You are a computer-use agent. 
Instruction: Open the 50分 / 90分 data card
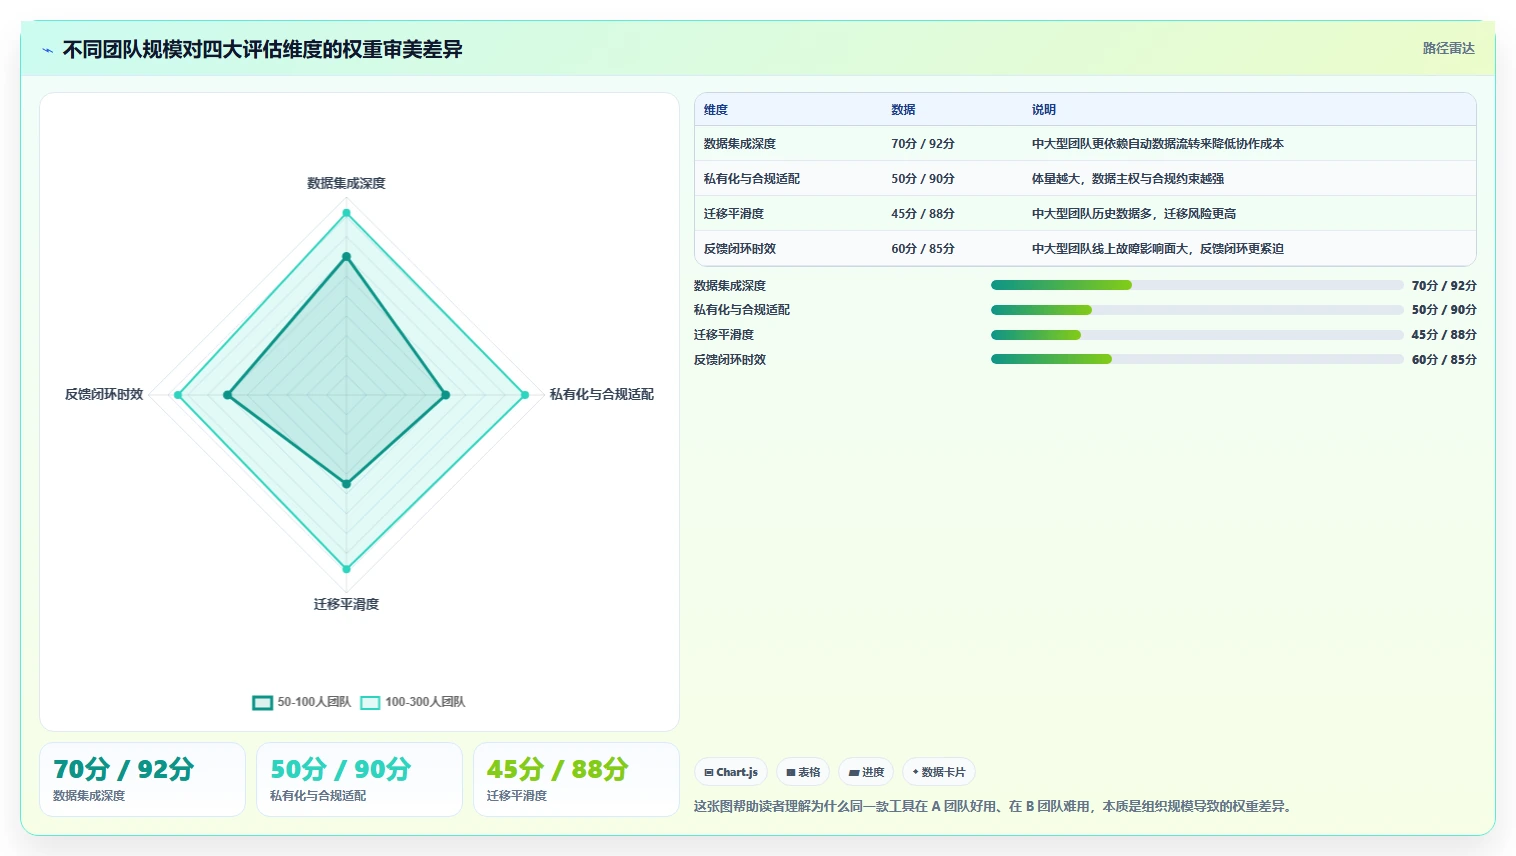click(x=359, y=779)
